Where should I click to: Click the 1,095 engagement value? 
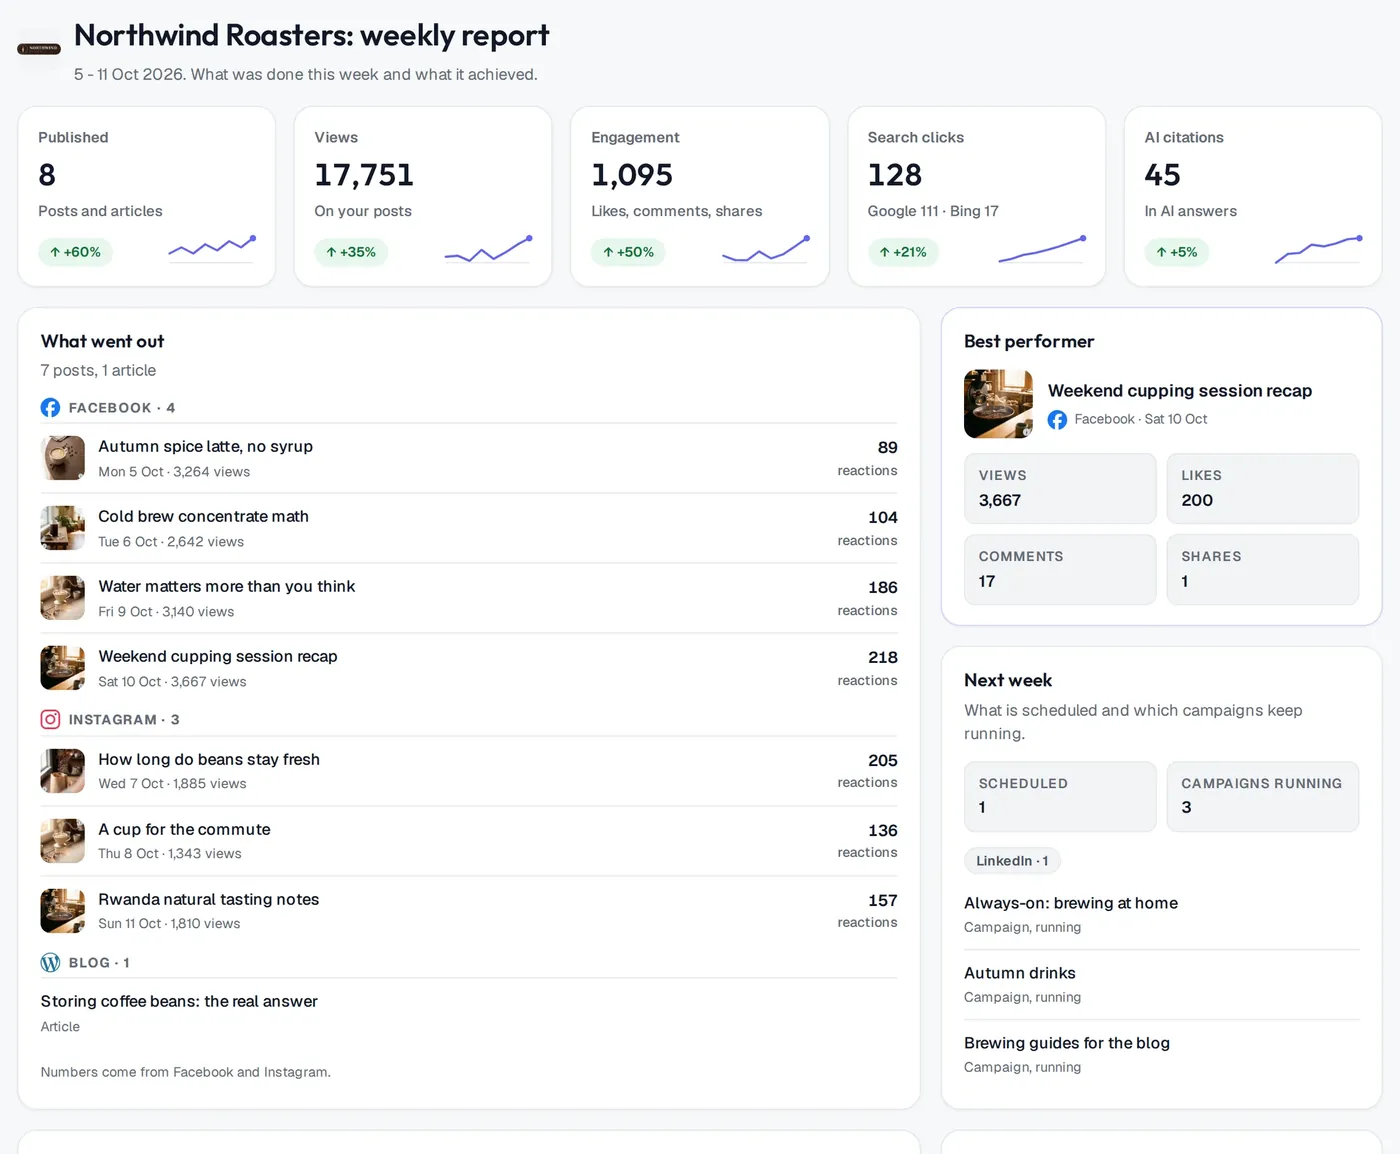pos(632,175)
